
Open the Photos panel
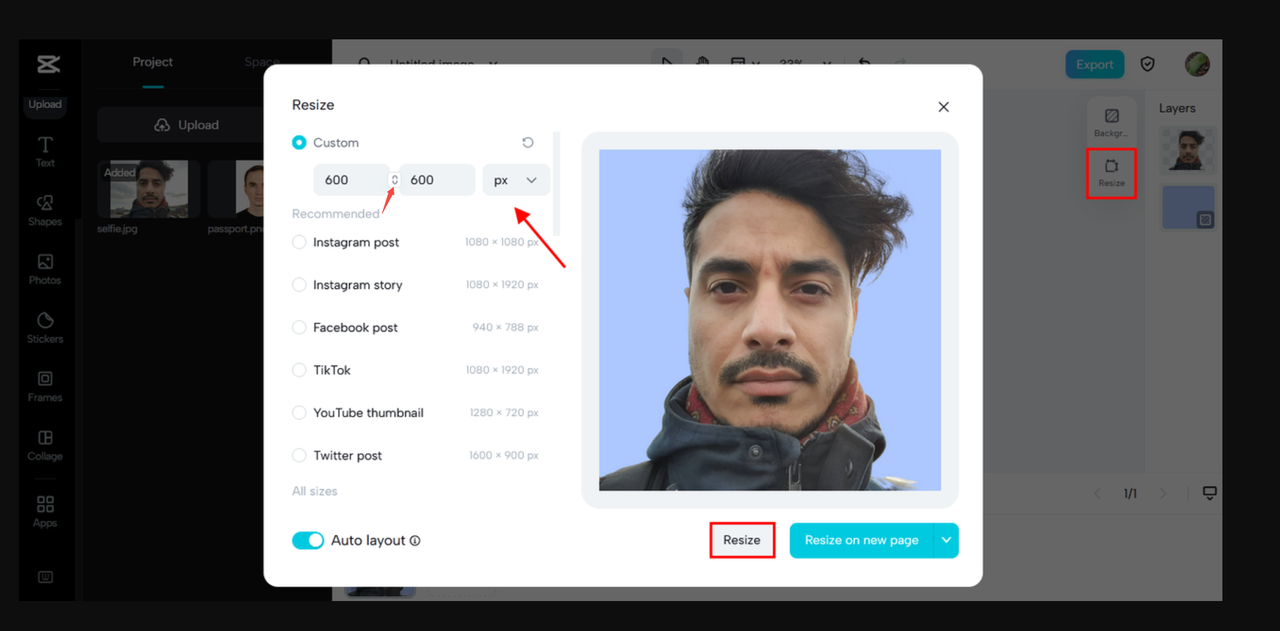point(45,270)
